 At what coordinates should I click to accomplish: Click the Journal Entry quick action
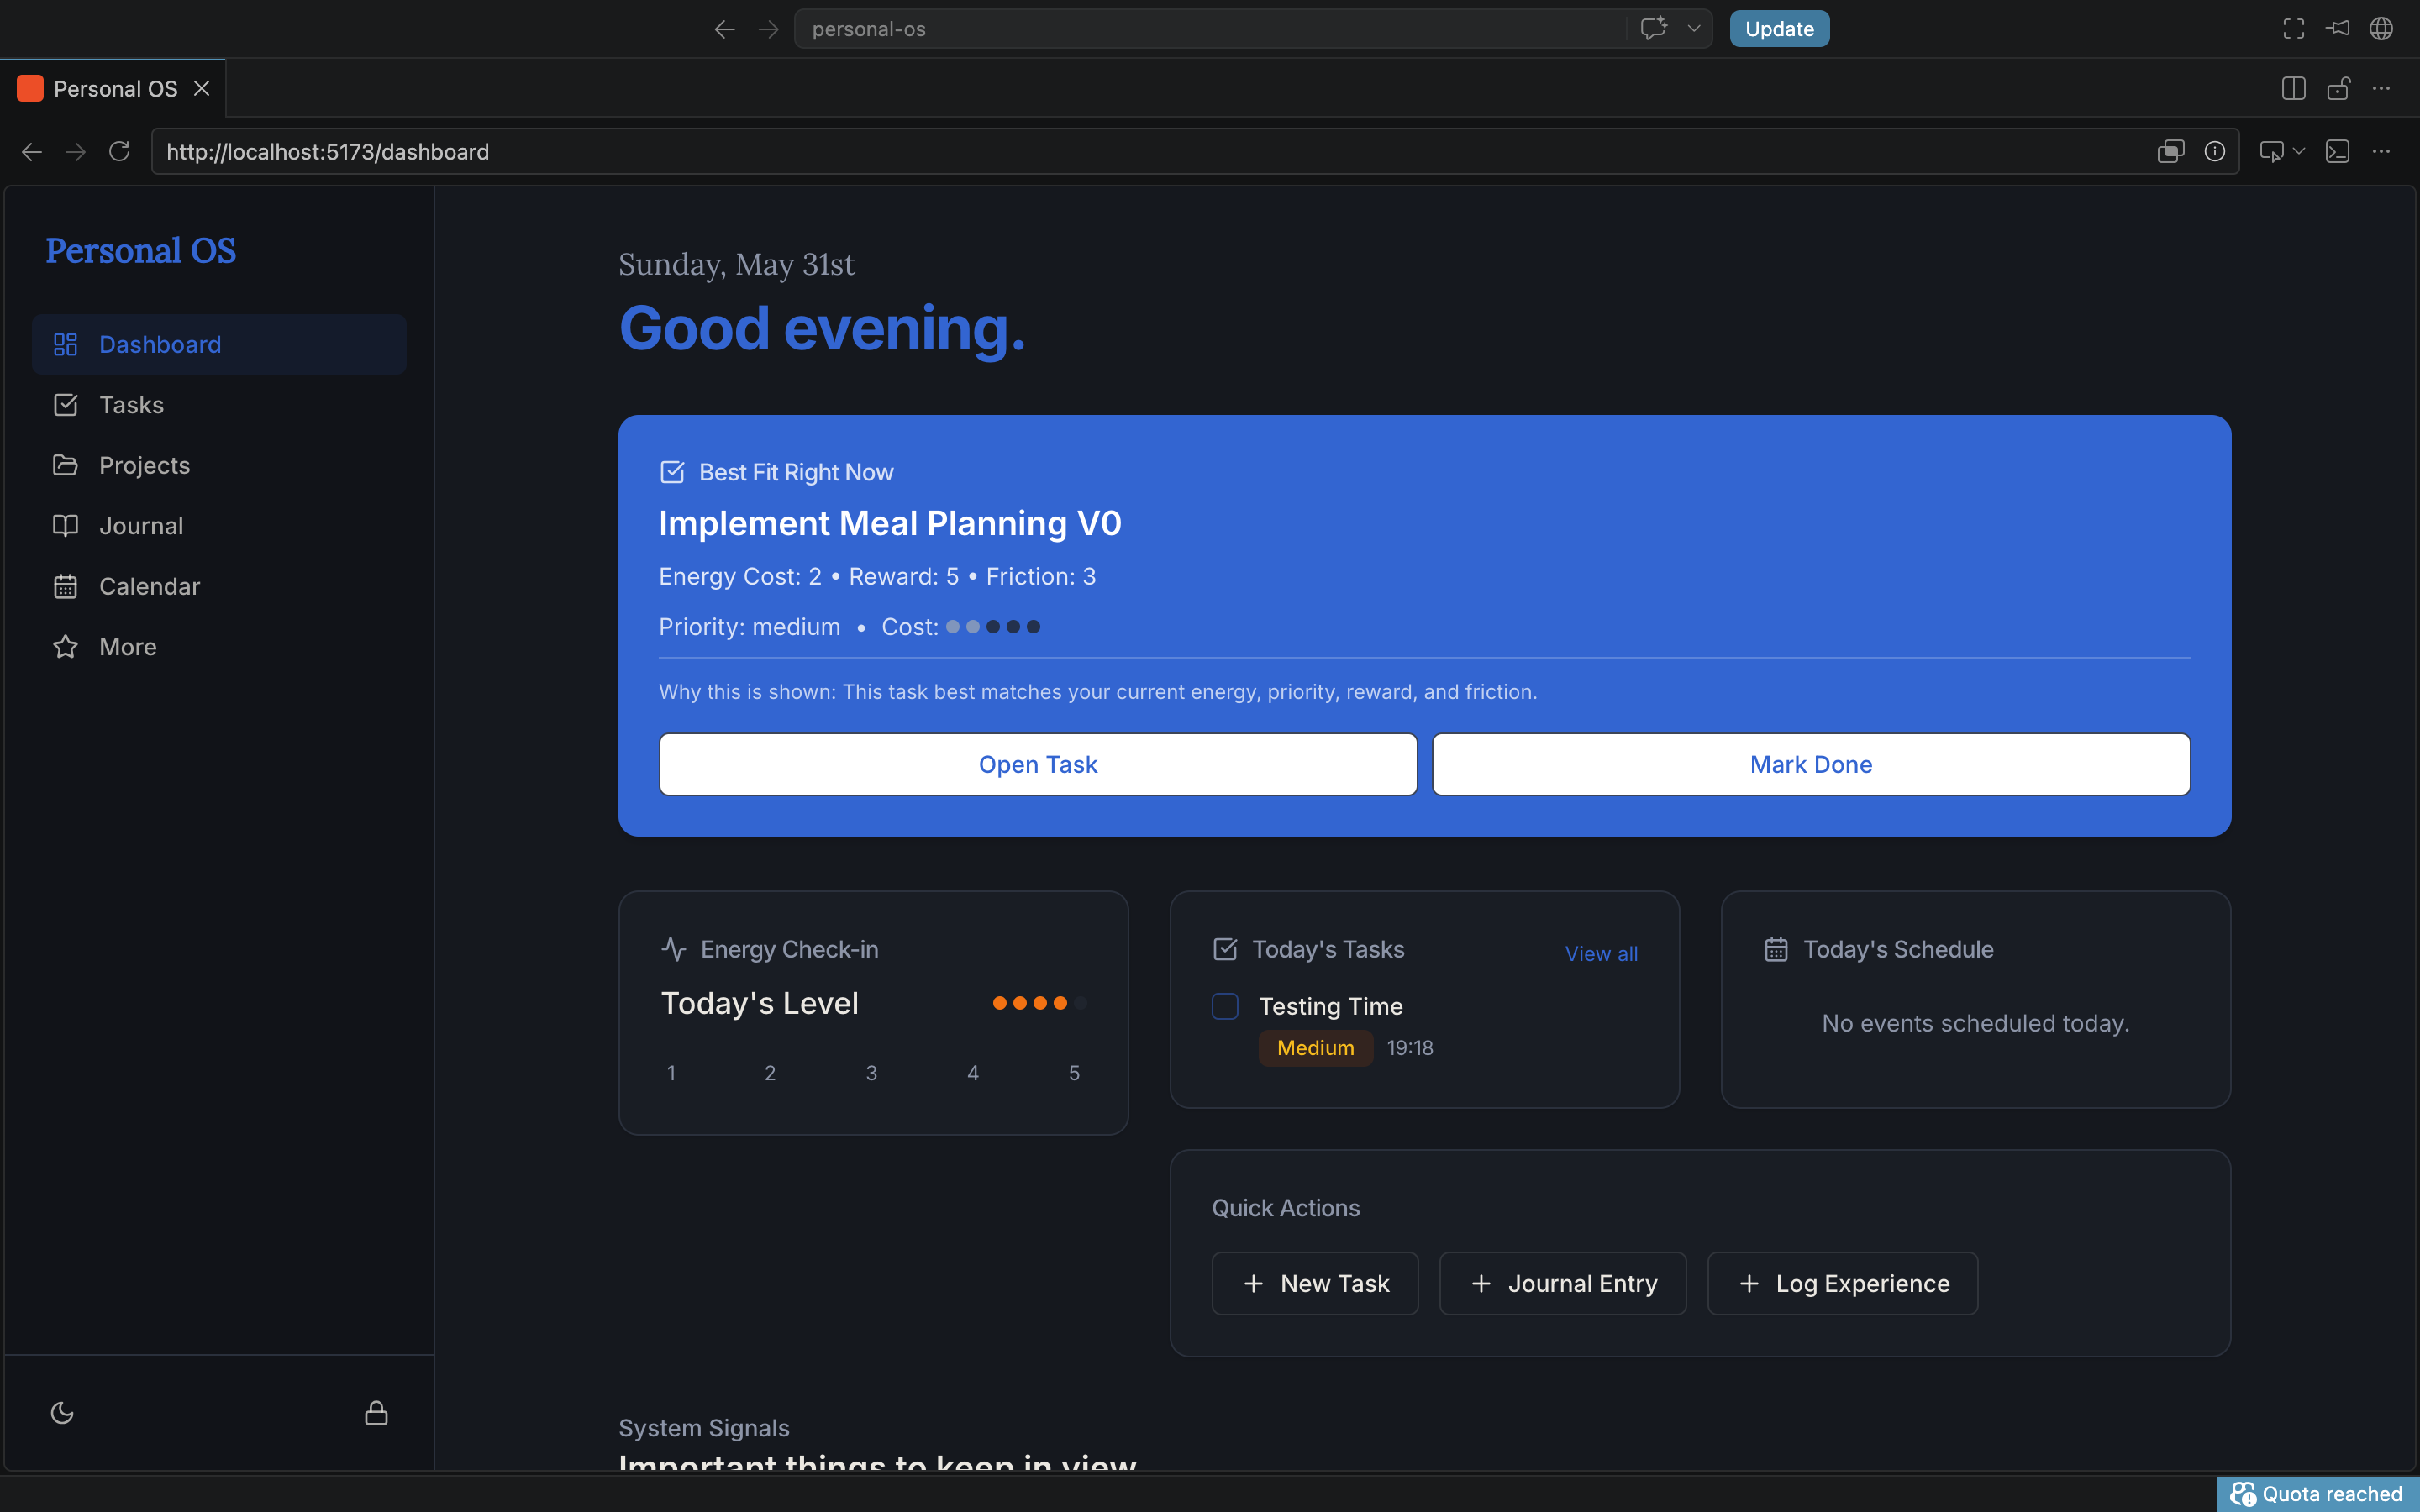1563,1283
